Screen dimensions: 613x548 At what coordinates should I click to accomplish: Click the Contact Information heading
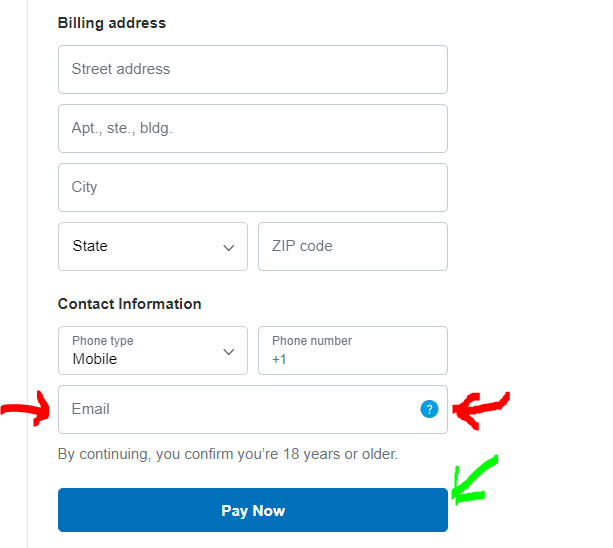[129, 304]
